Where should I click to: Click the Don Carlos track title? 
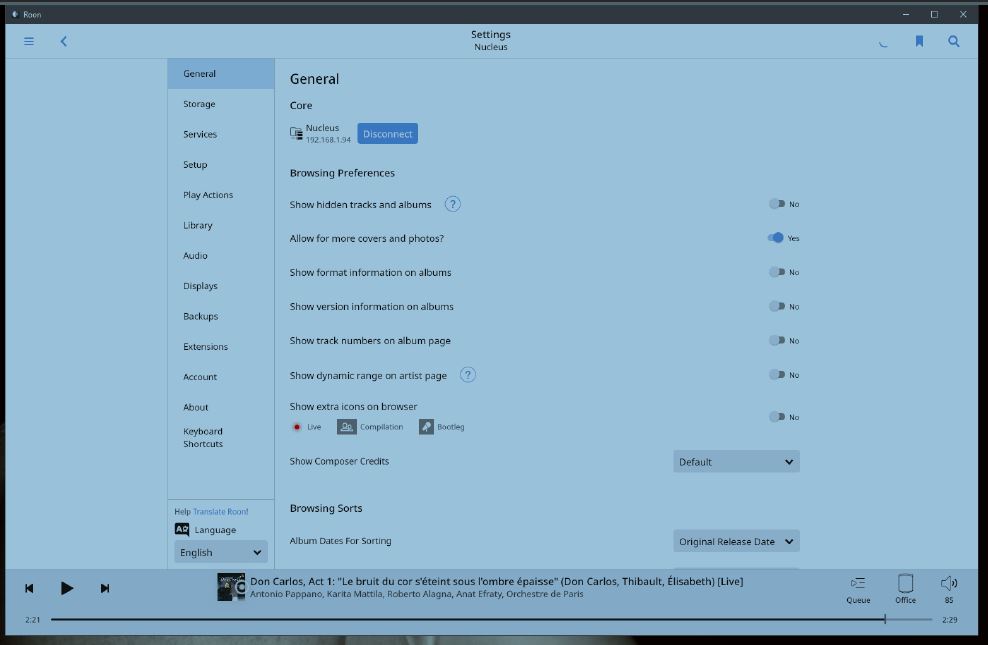point(497,581)
